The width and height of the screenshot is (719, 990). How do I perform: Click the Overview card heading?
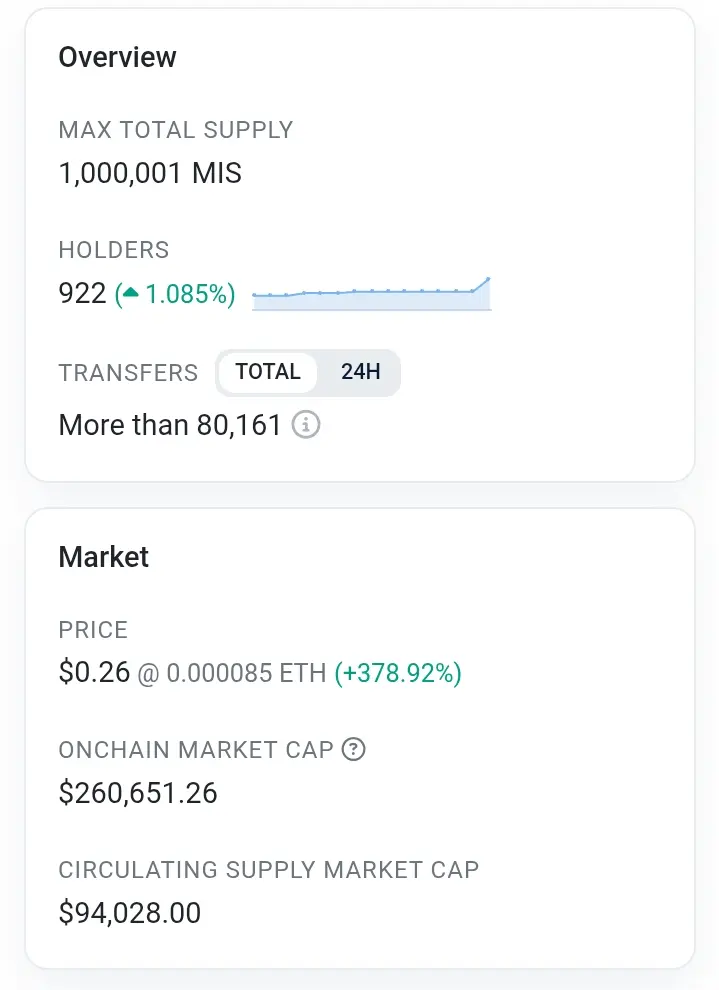point(117,57)
